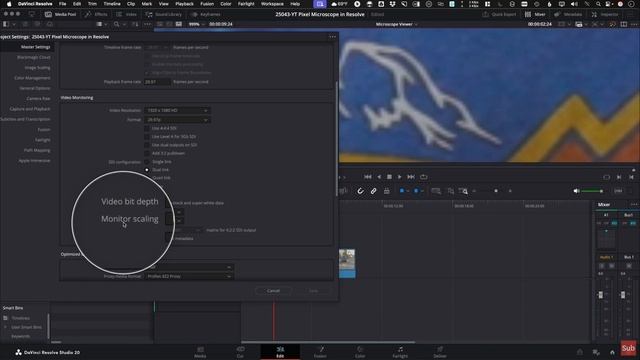Viewport: 640px width, 360px height.
Task: Open the Playback menu
Action: pos(184,4)
